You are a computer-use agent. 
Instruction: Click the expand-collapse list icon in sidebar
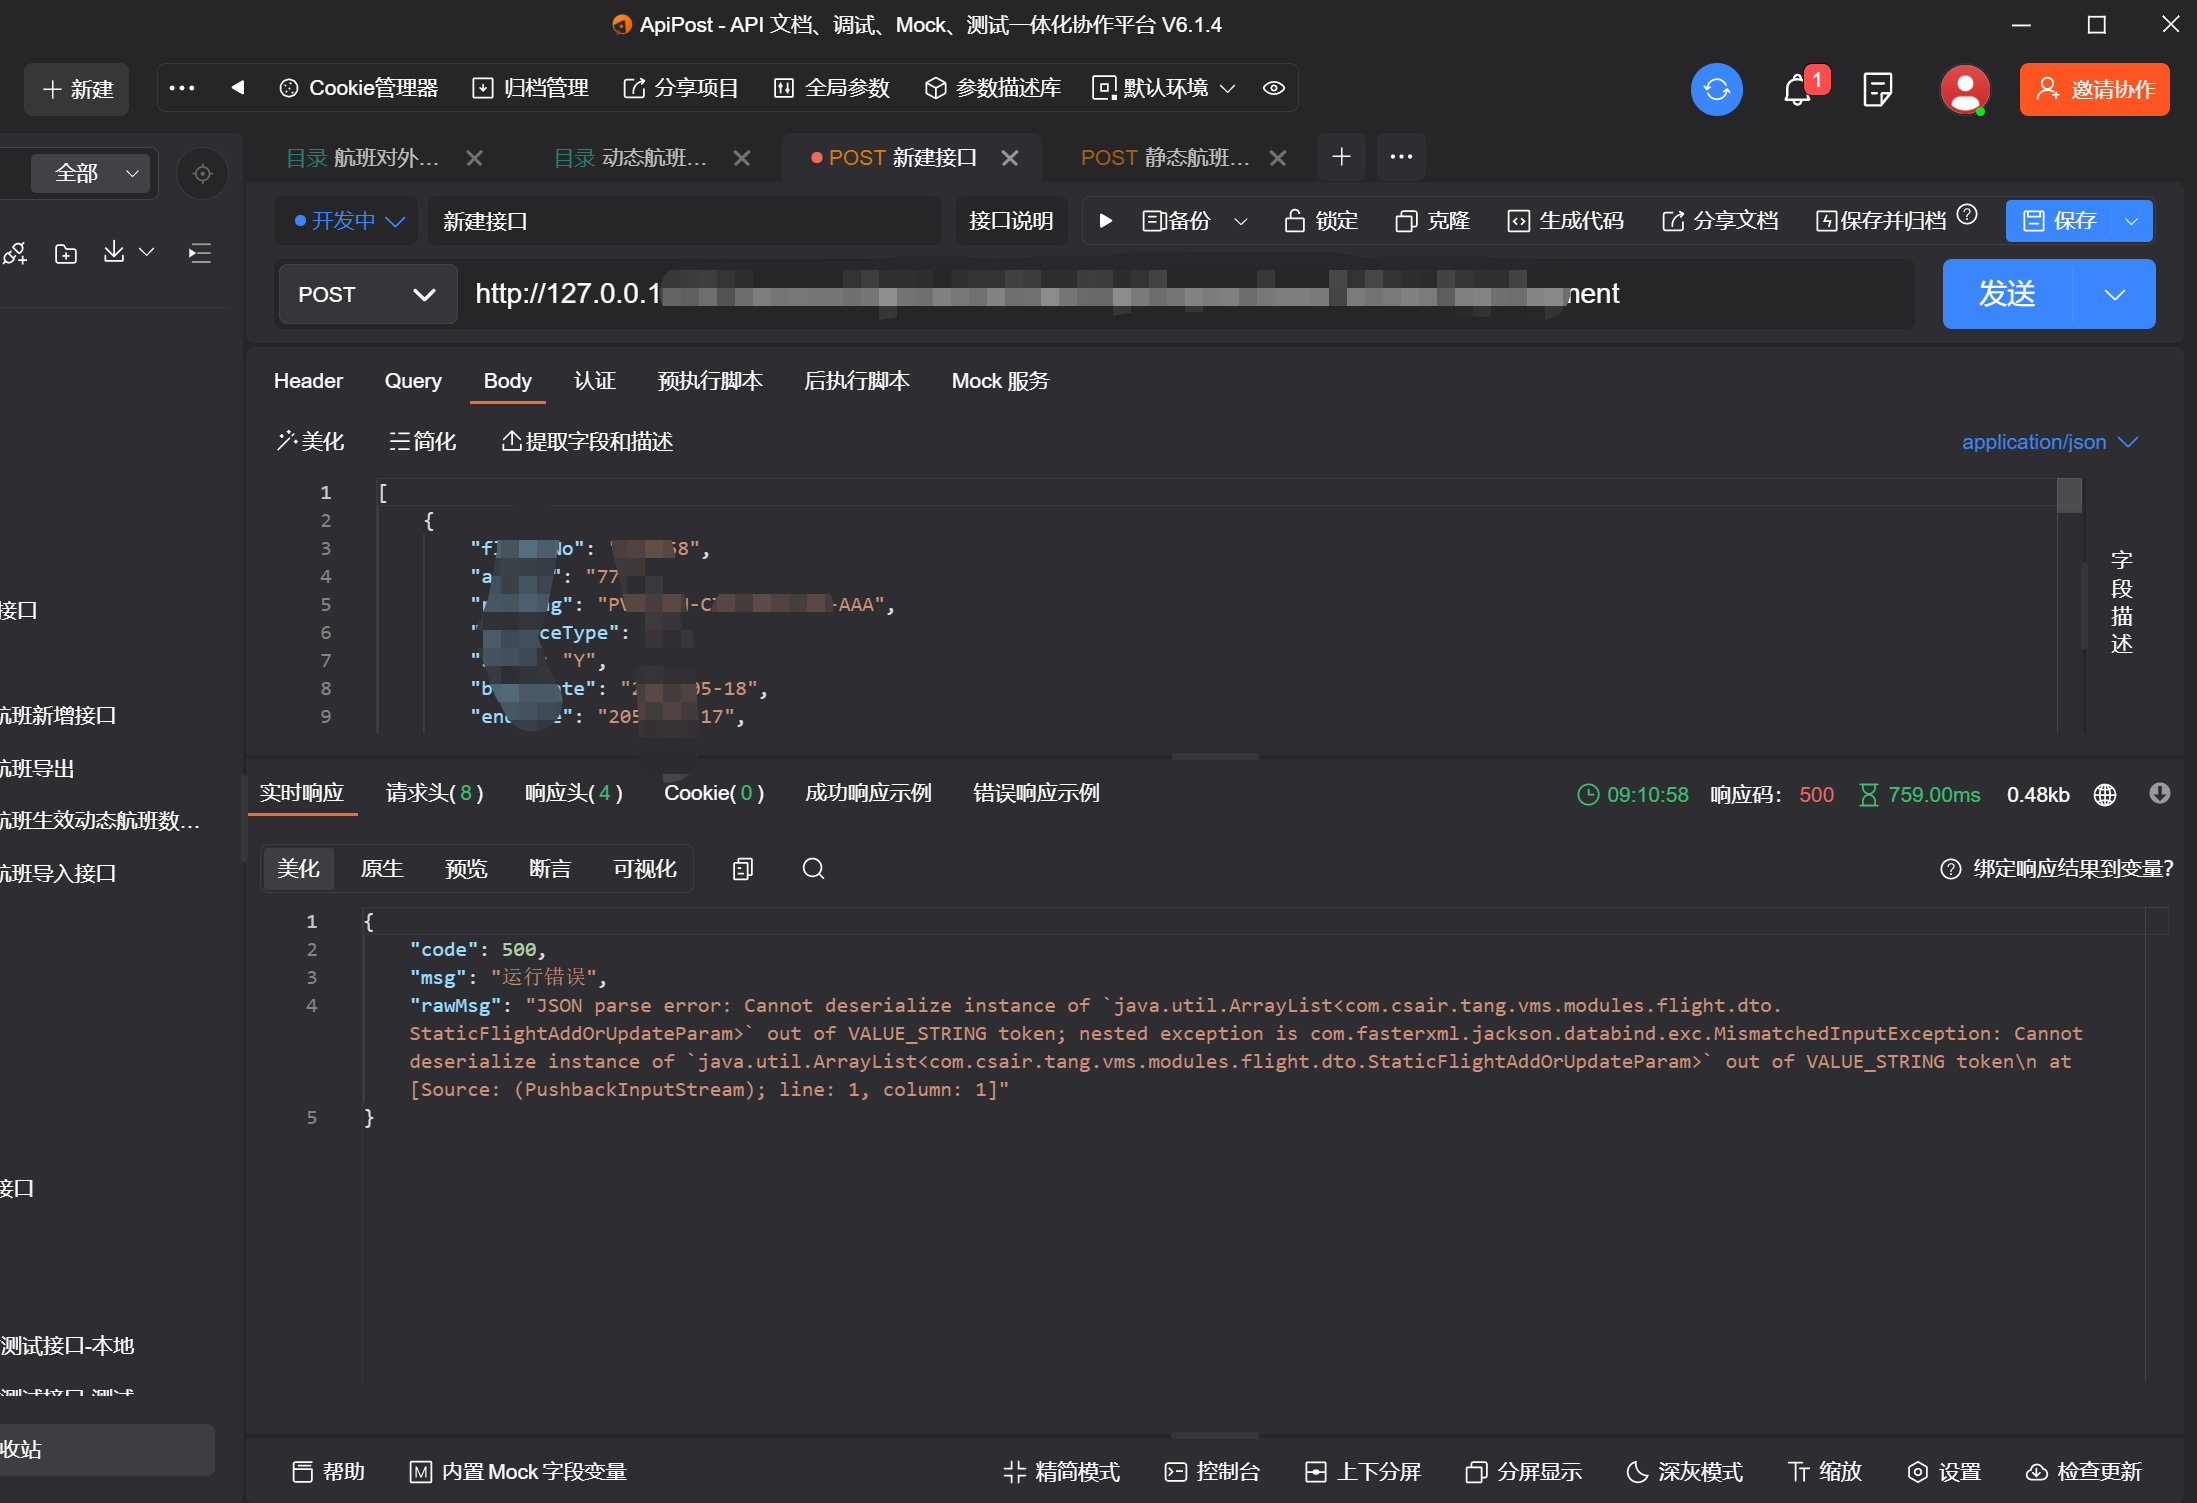[x=200, y=253]
